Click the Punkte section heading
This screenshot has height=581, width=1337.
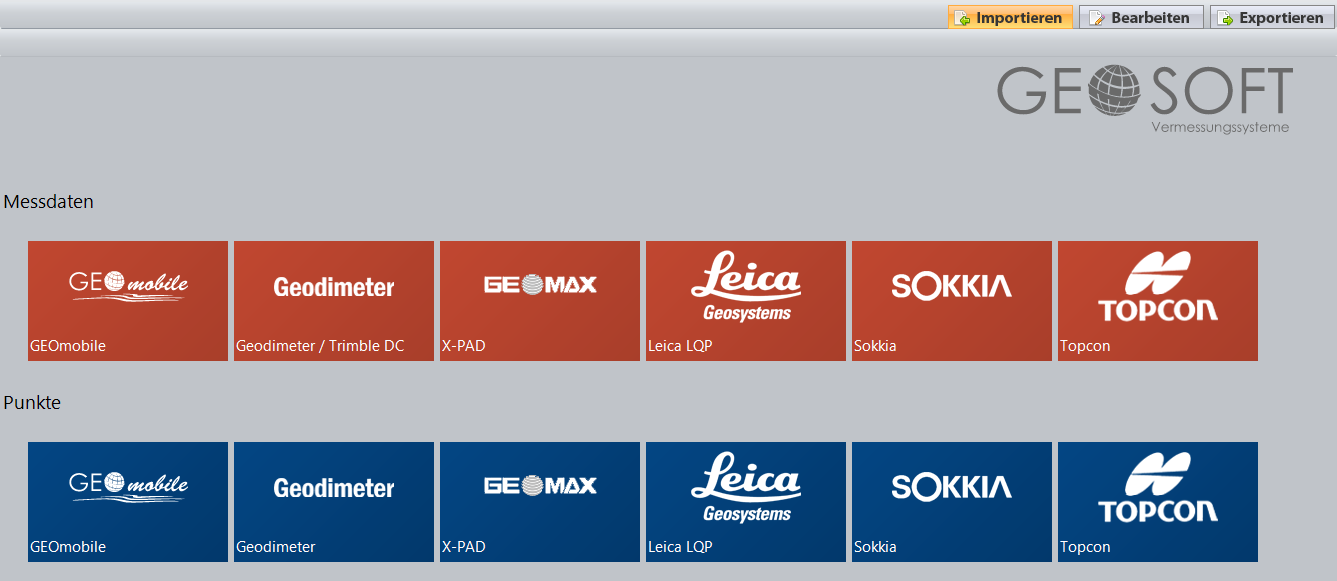pos(33,403)
